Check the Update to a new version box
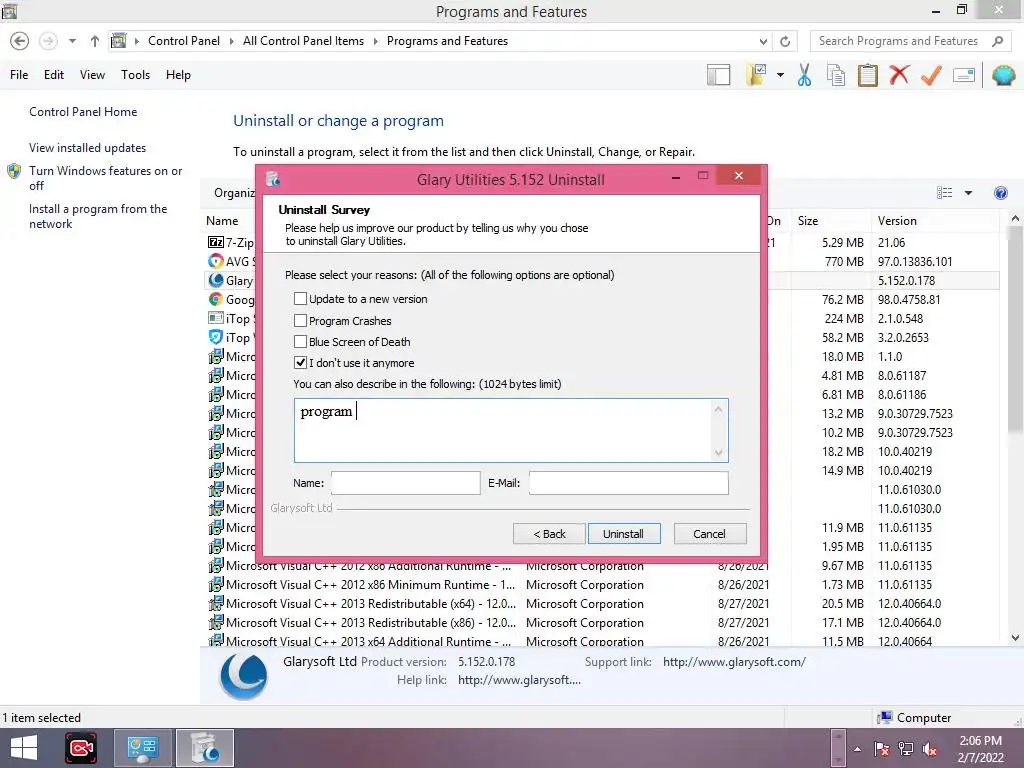The image size is (1024, 768). [x=300, y=299]
